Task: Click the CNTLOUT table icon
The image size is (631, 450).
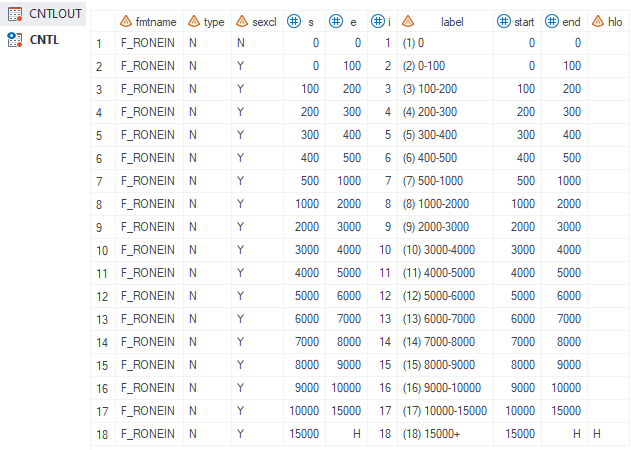Action: pyautogui.click(x=15, y=14)
